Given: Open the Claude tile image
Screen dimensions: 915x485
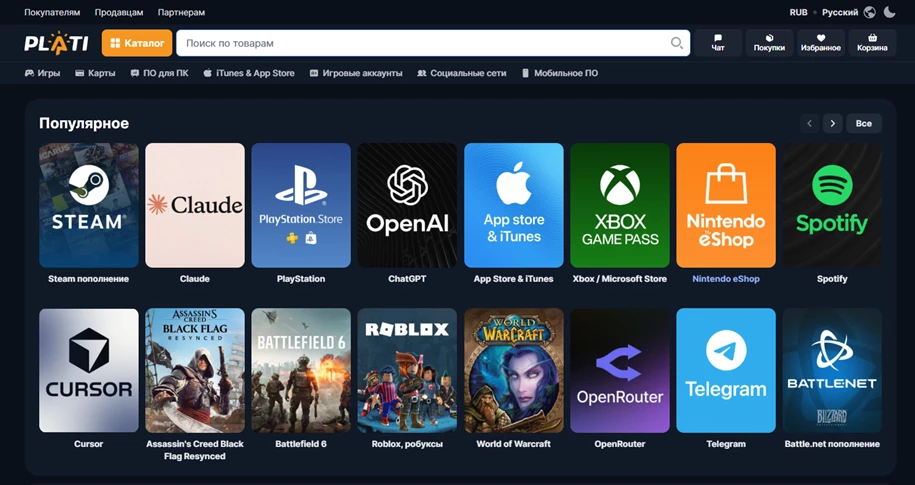Looking at the screenshot, I should (195, 205).
